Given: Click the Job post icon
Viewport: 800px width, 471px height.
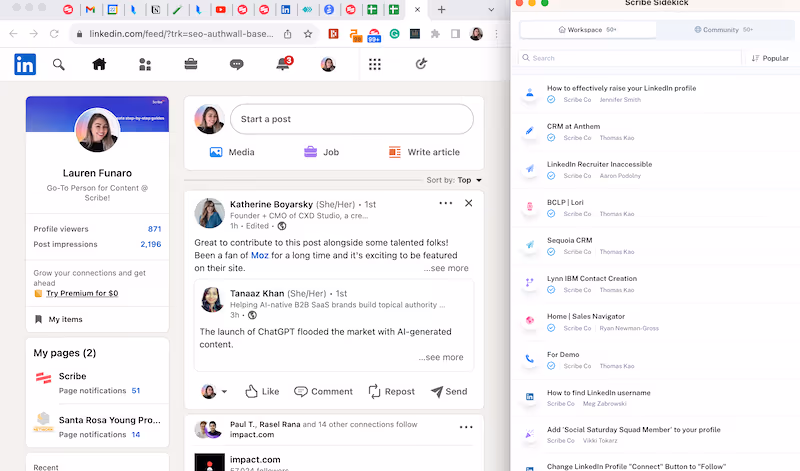Looking at the screenshot, I should point(310,152).
